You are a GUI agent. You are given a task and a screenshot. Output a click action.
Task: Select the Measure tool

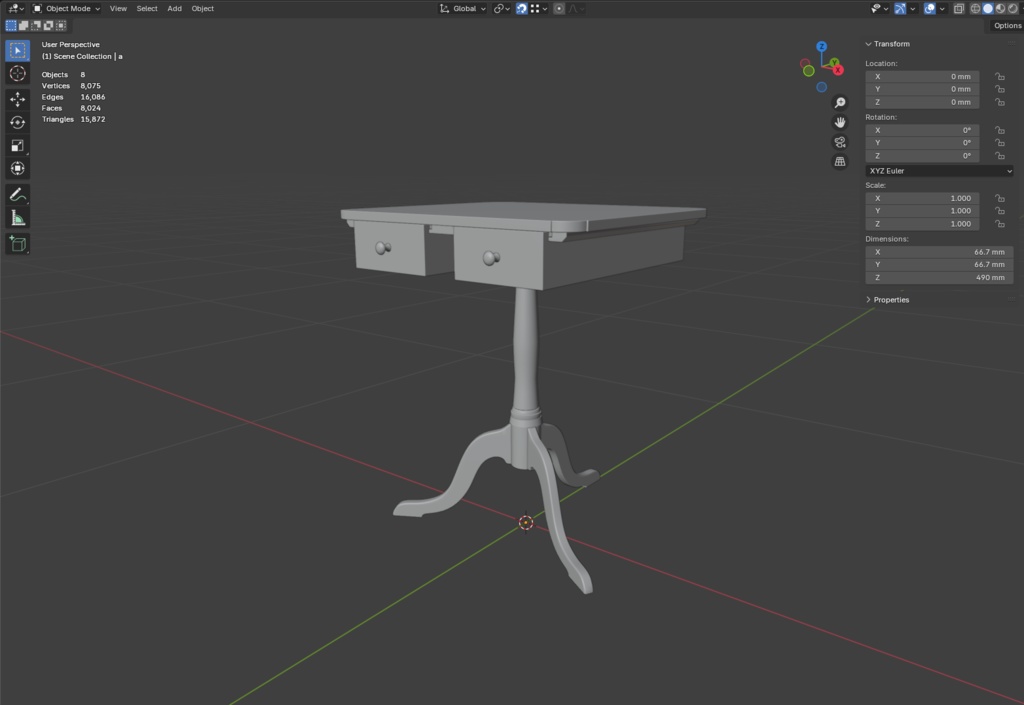(18, 218)
